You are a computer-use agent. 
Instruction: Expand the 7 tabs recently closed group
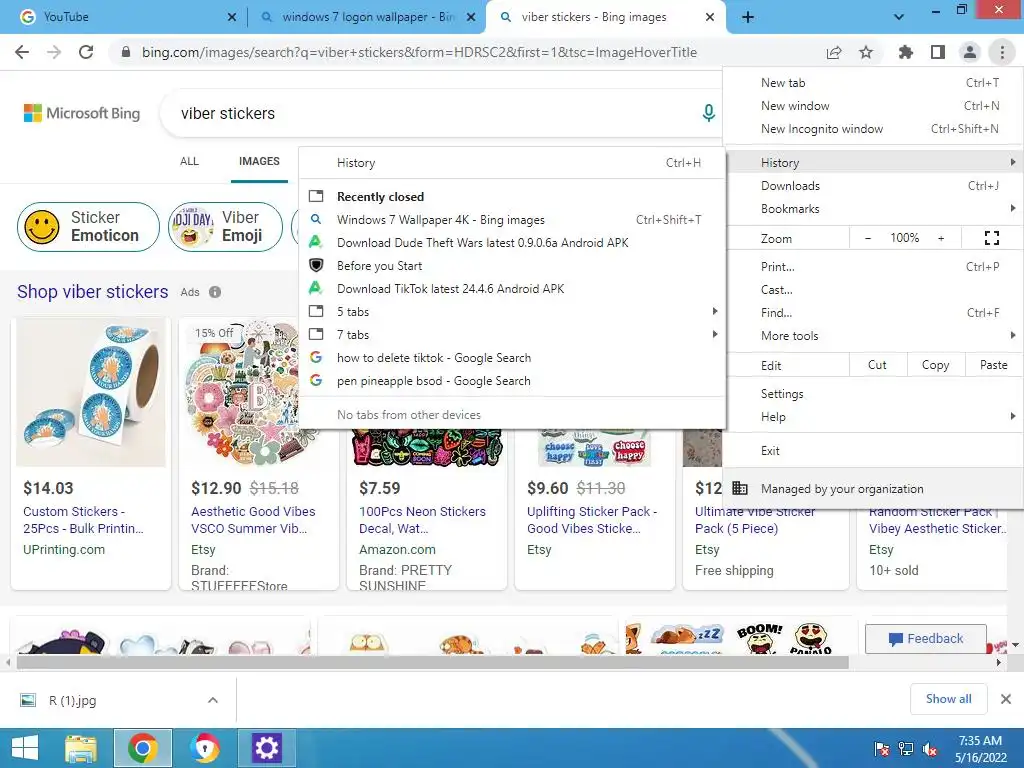tap(512, 334)
